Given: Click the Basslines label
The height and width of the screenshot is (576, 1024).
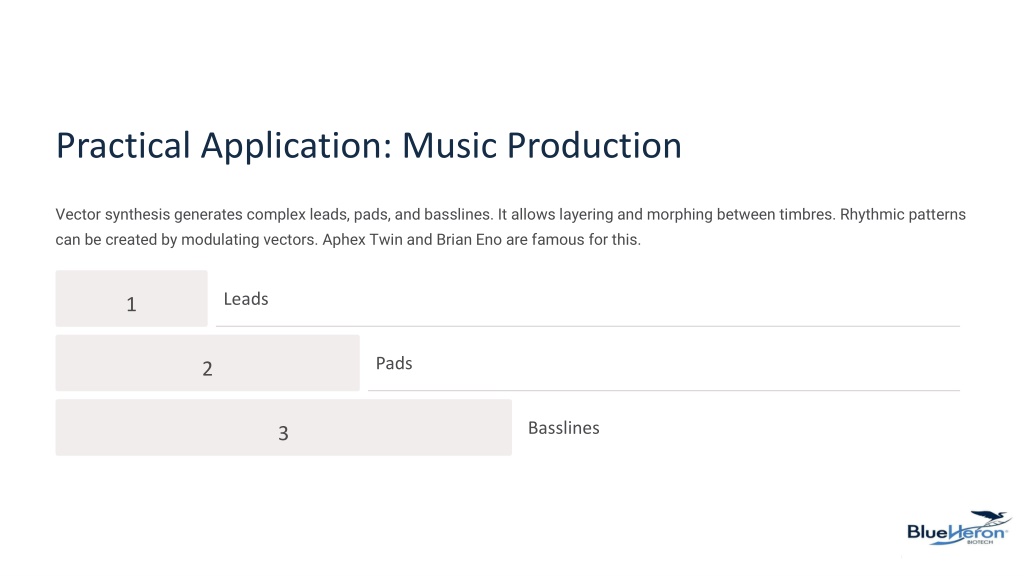Looking at the screenshot, I should tap(564, 428).
